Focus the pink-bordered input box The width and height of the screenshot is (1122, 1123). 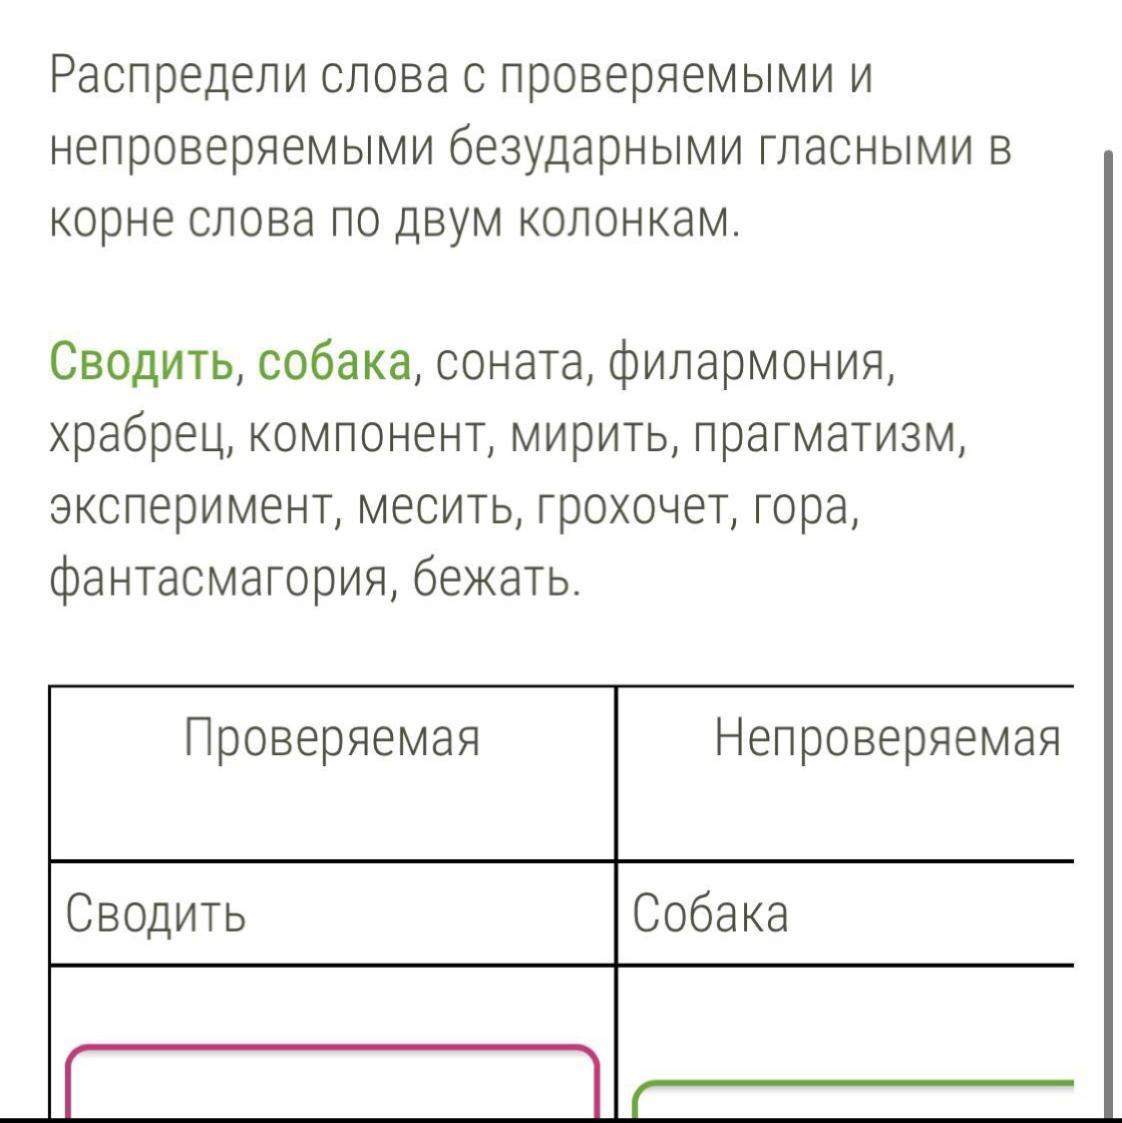[332, 1082]
